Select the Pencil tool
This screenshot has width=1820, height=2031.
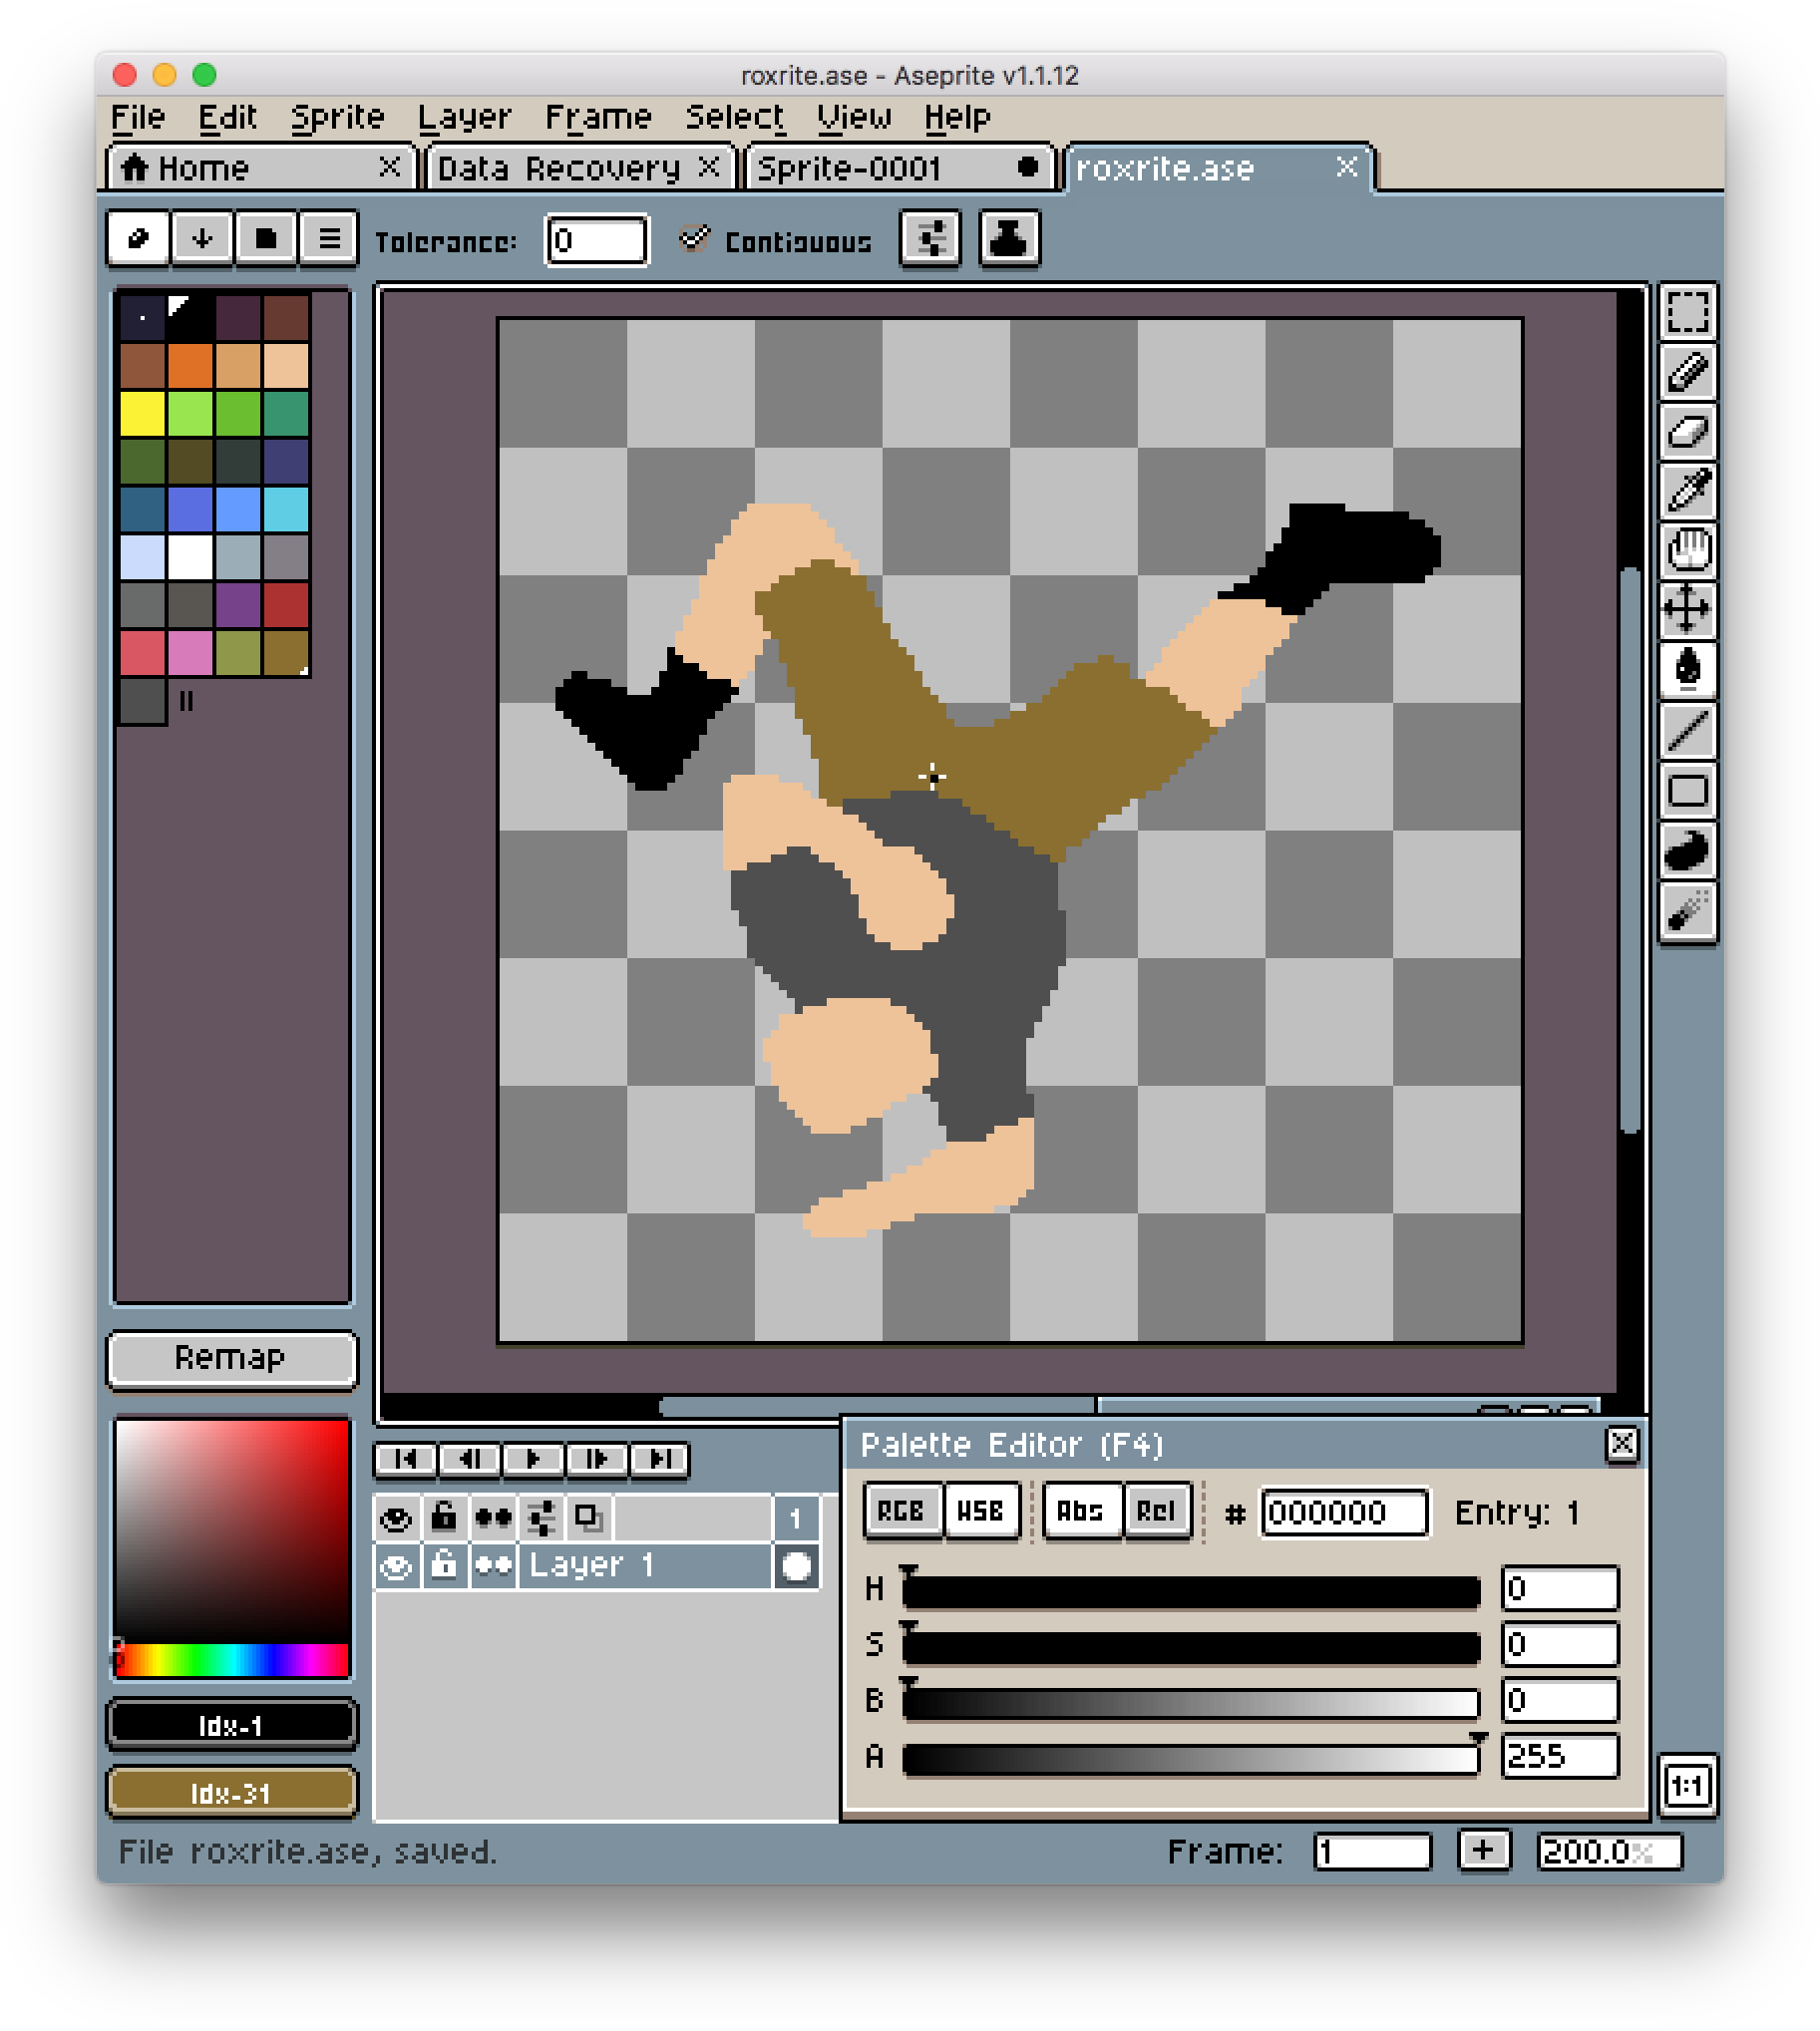point(1688,373)
